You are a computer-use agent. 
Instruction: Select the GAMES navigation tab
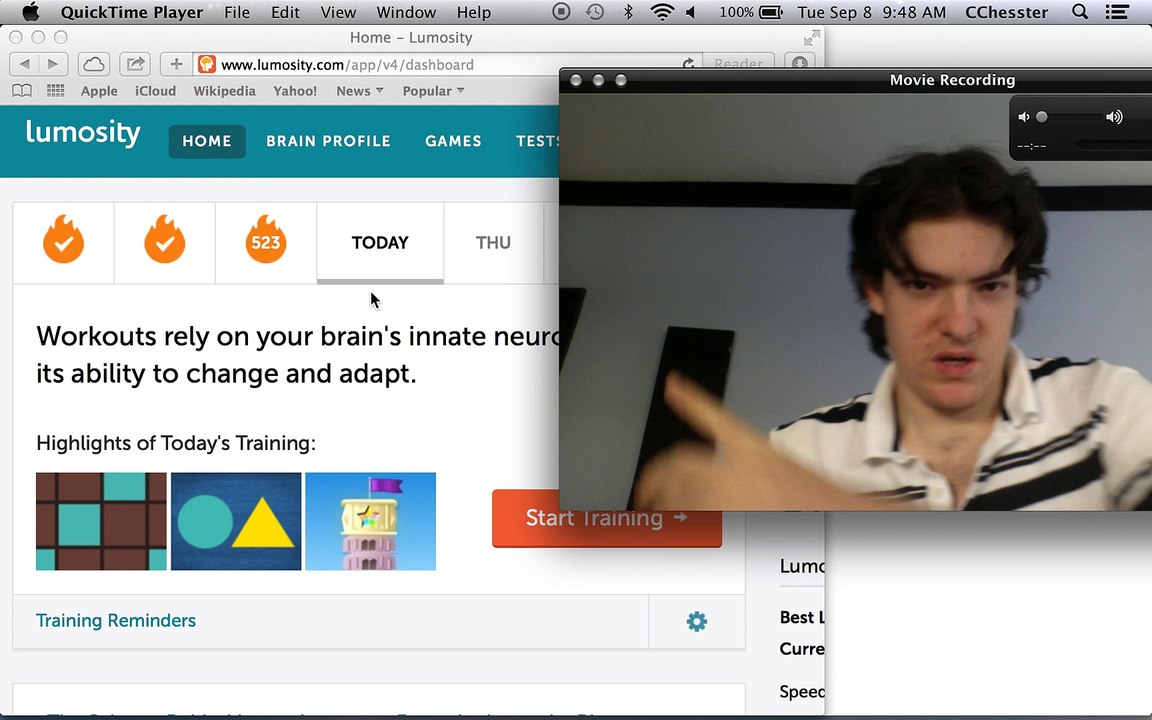(453, 141)
